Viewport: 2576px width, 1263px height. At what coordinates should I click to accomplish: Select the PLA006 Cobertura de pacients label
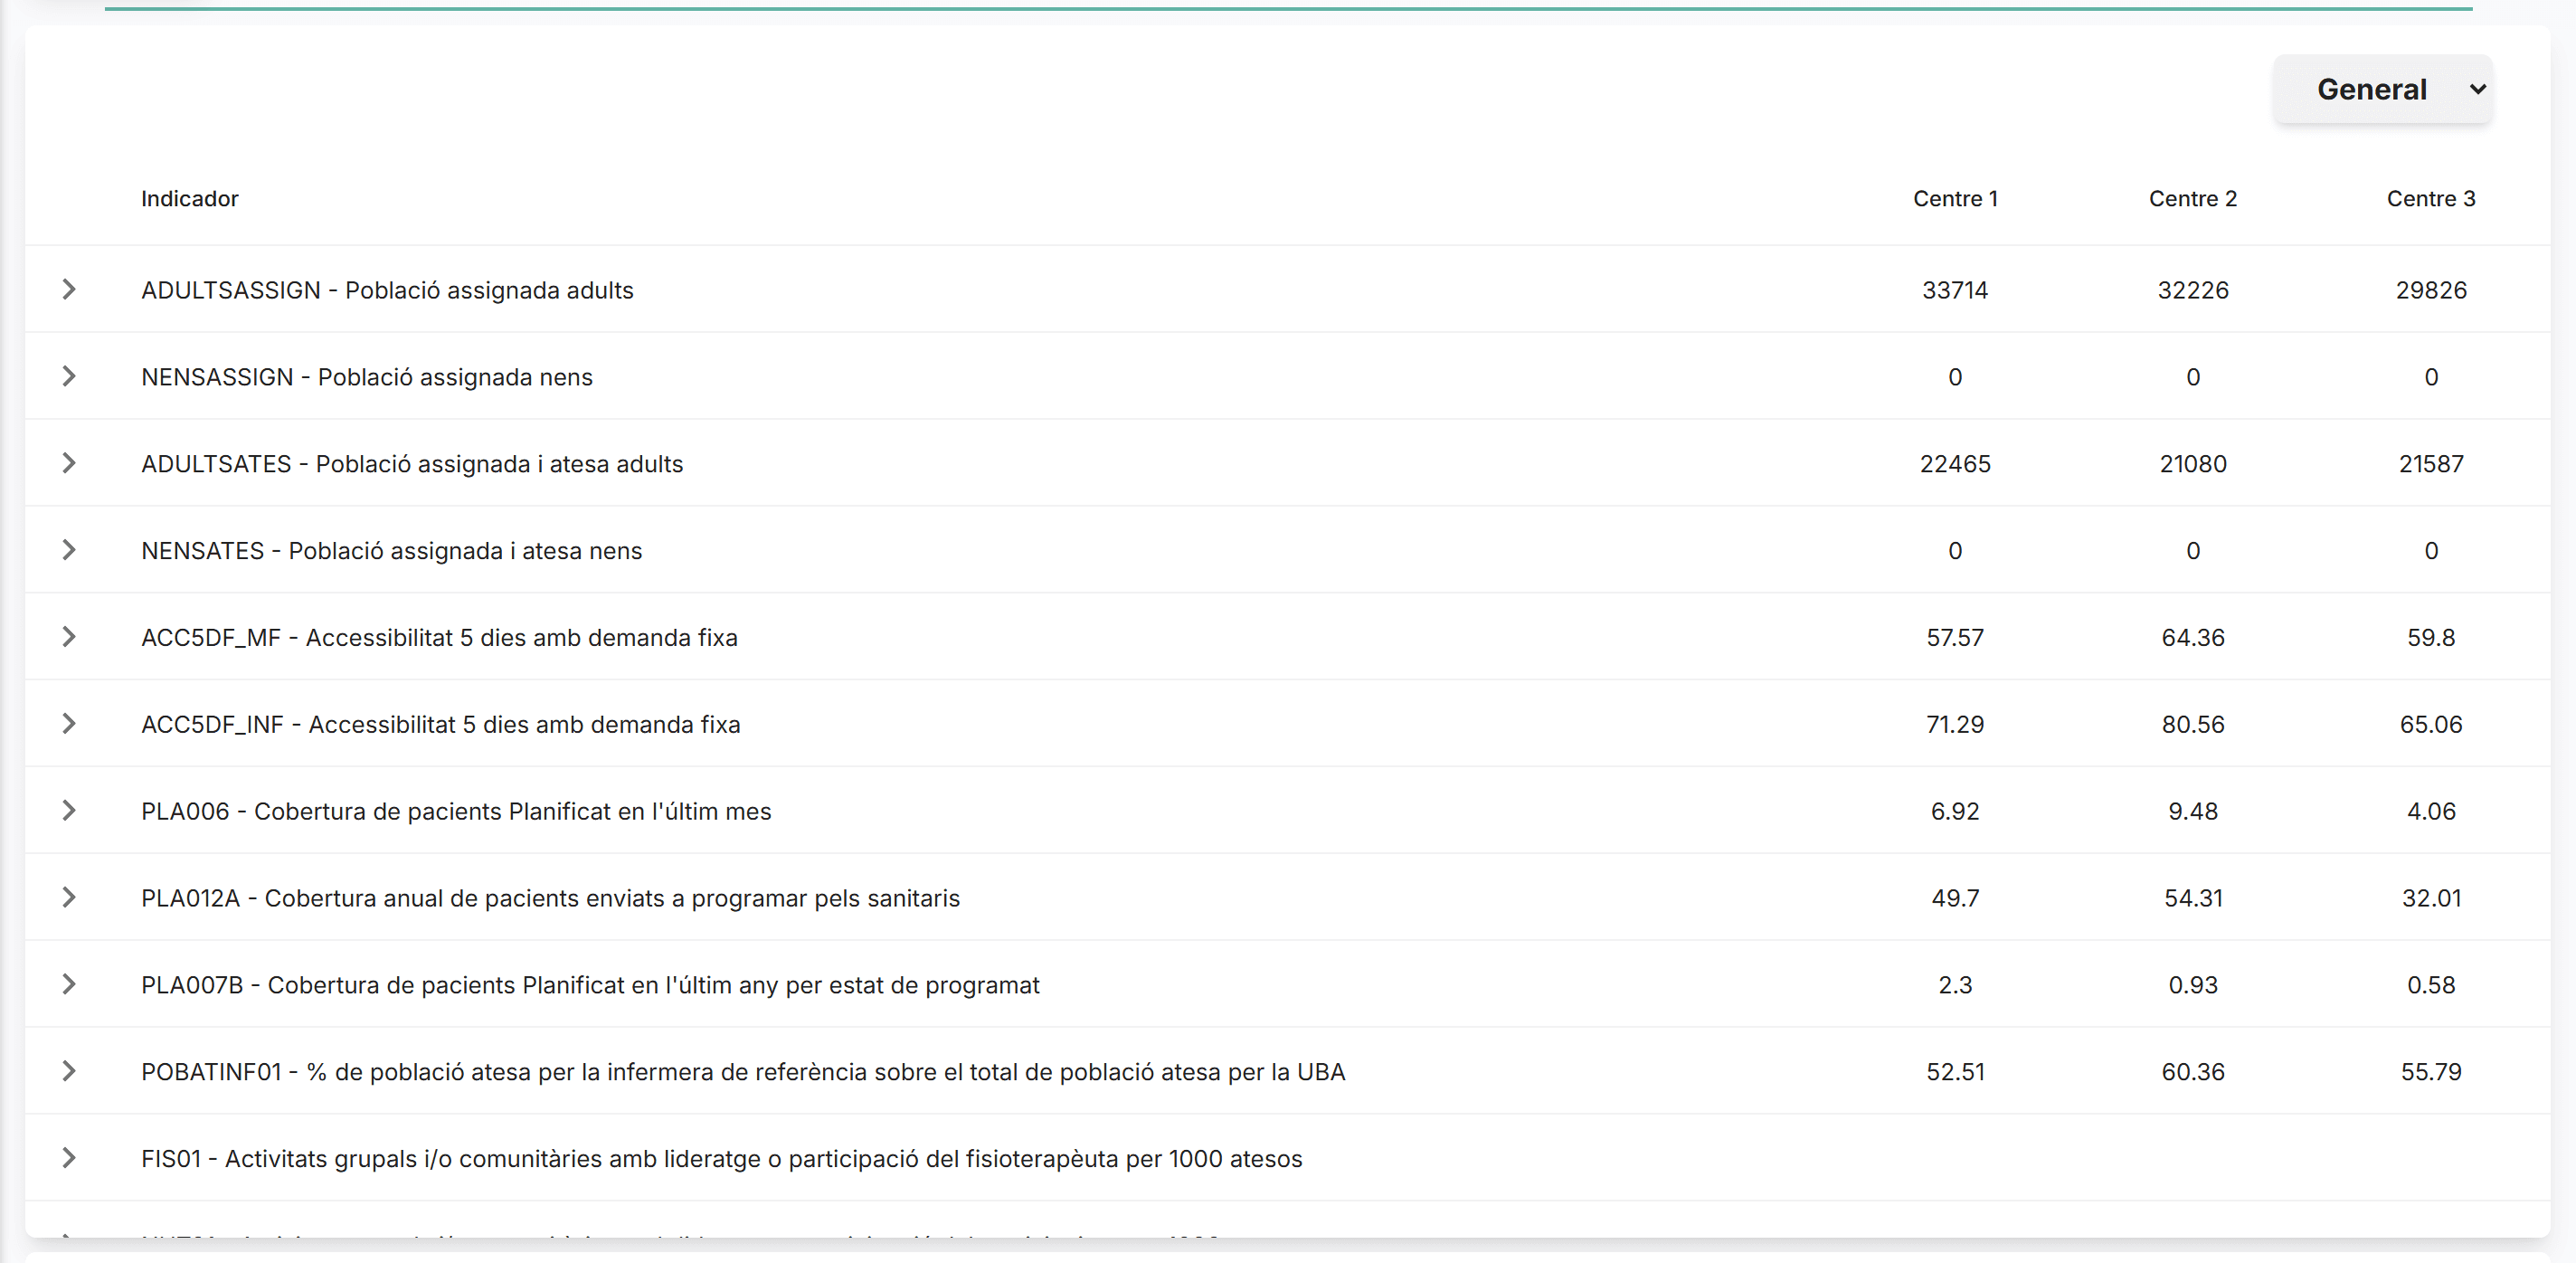click(456, 811)
